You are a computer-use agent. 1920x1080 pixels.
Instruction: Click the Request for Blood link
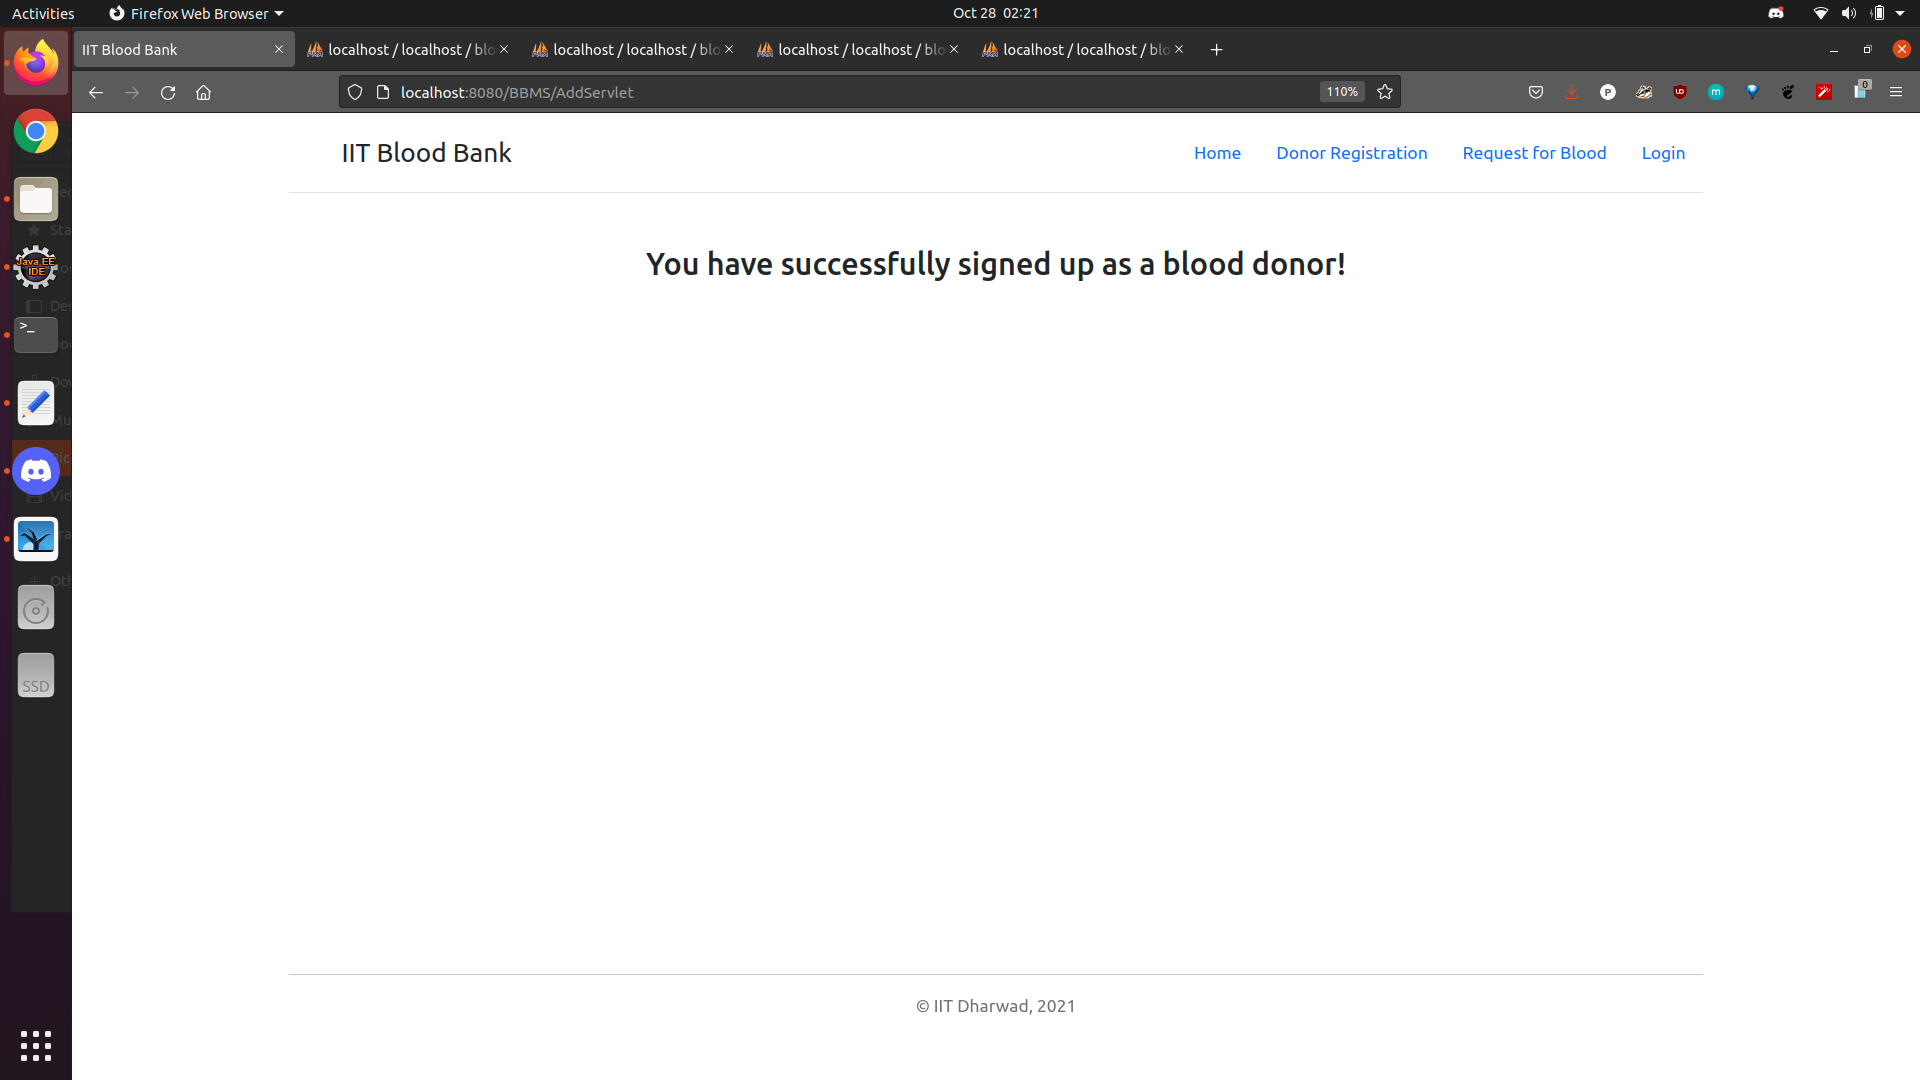(x=1534, y=153)
